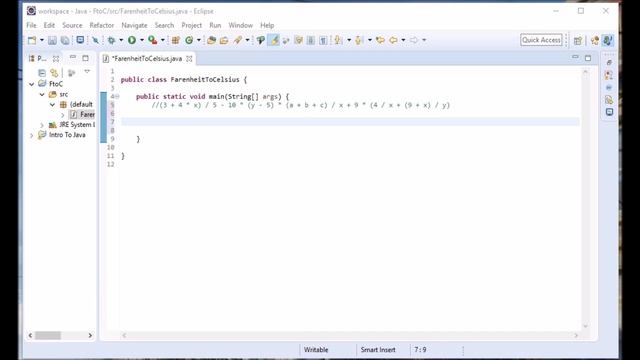Open the Window menu

[240, 25]
